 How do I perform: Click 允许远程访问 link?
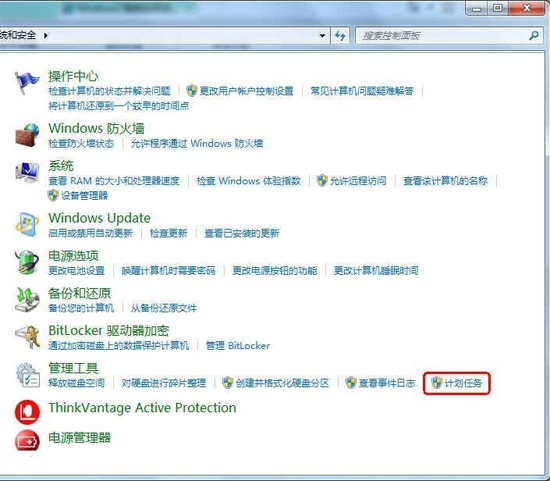coord(358,181)
